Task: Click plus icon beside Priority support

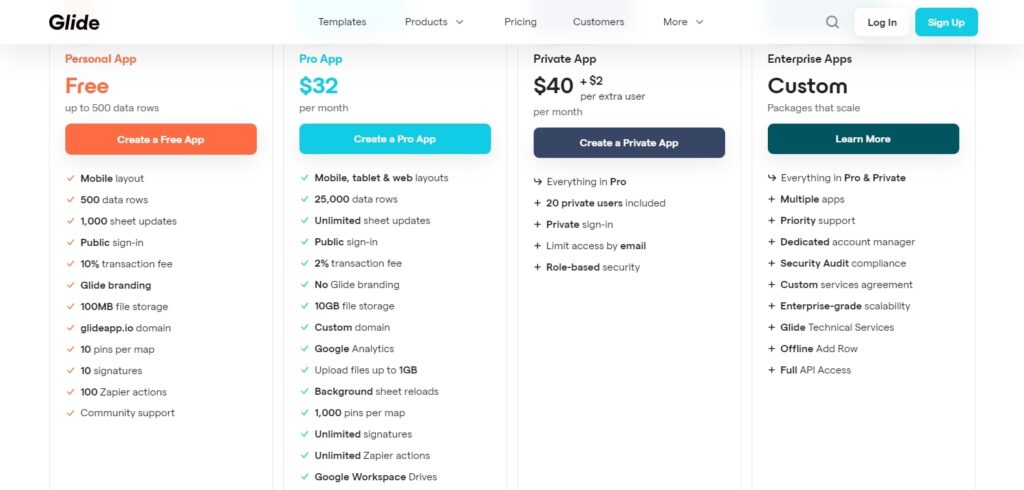Action: 772,221
